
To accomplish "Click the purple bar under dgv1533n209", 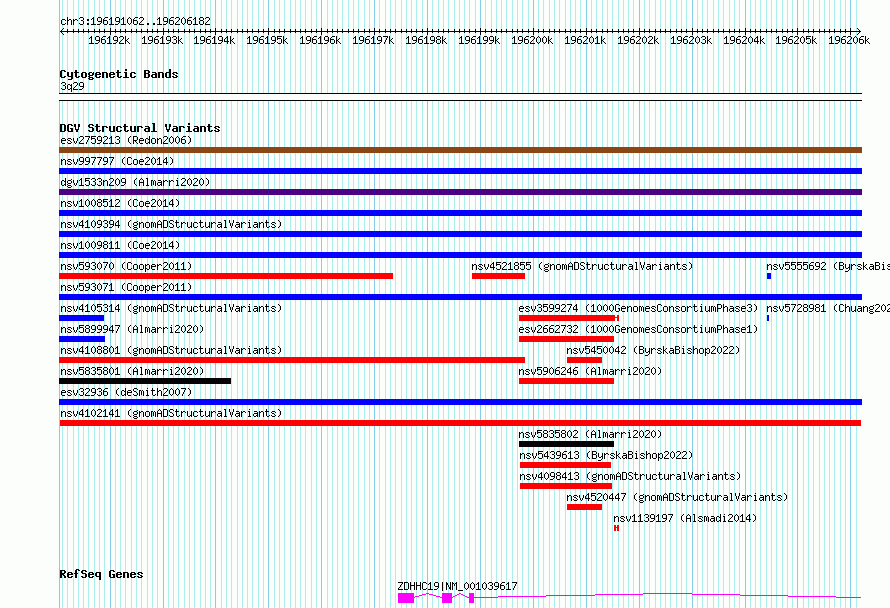I will pyautogui.click(x=460, y=192).
